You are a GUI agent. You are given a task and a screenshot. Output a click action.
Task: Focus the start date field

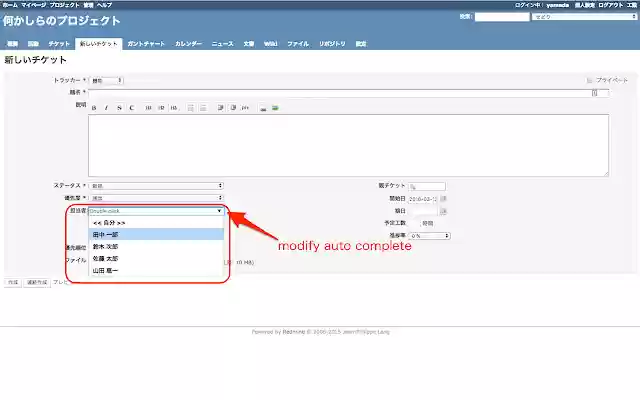tap(423, 199)
